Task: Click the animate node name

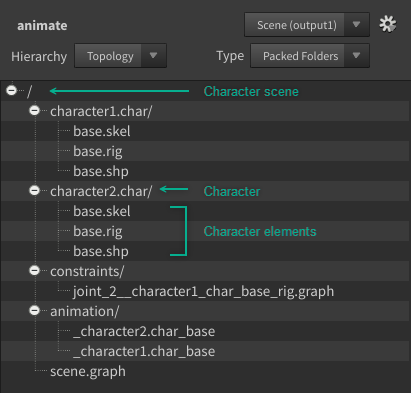Action: point(42,26)
